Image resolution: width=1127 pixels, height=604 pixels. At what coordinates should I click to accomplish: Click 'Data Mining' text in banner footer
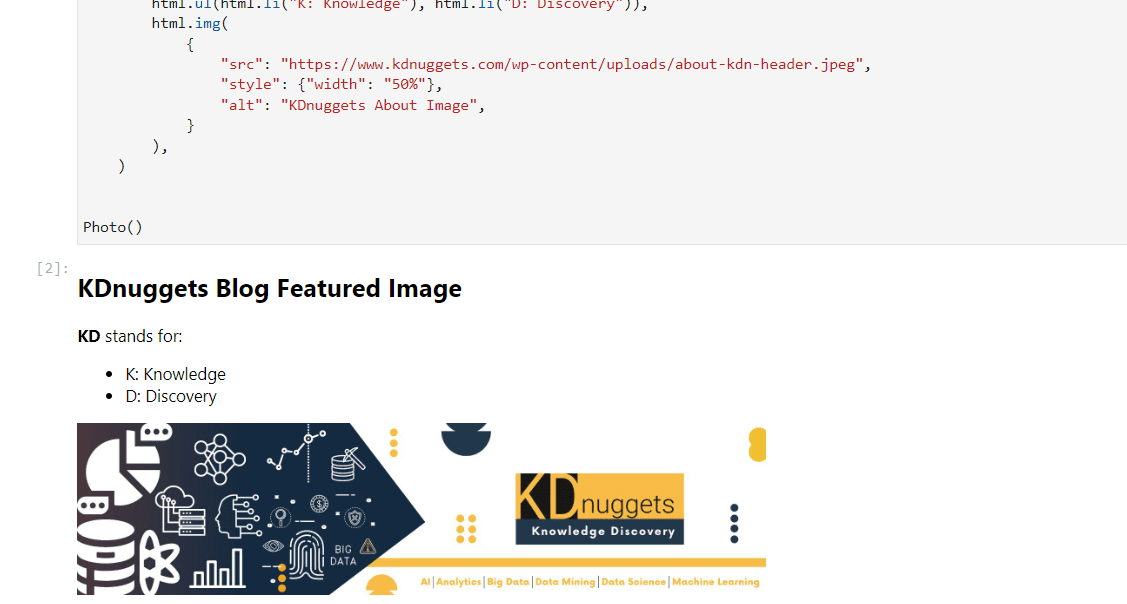coord(565,582)
